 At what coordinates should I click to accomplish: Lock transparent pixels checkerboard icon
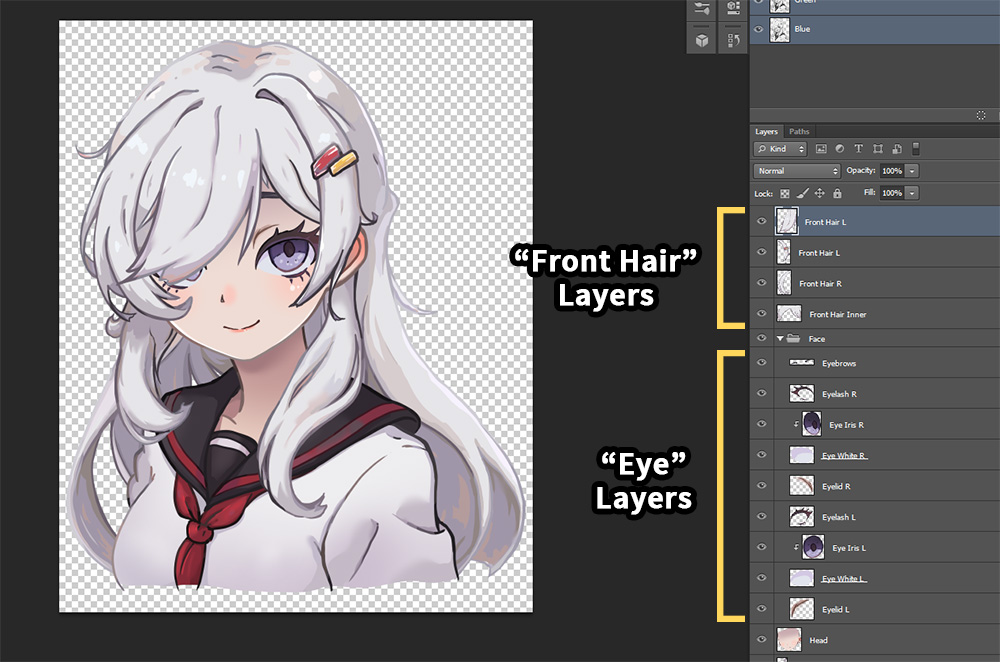pos(784,193)
